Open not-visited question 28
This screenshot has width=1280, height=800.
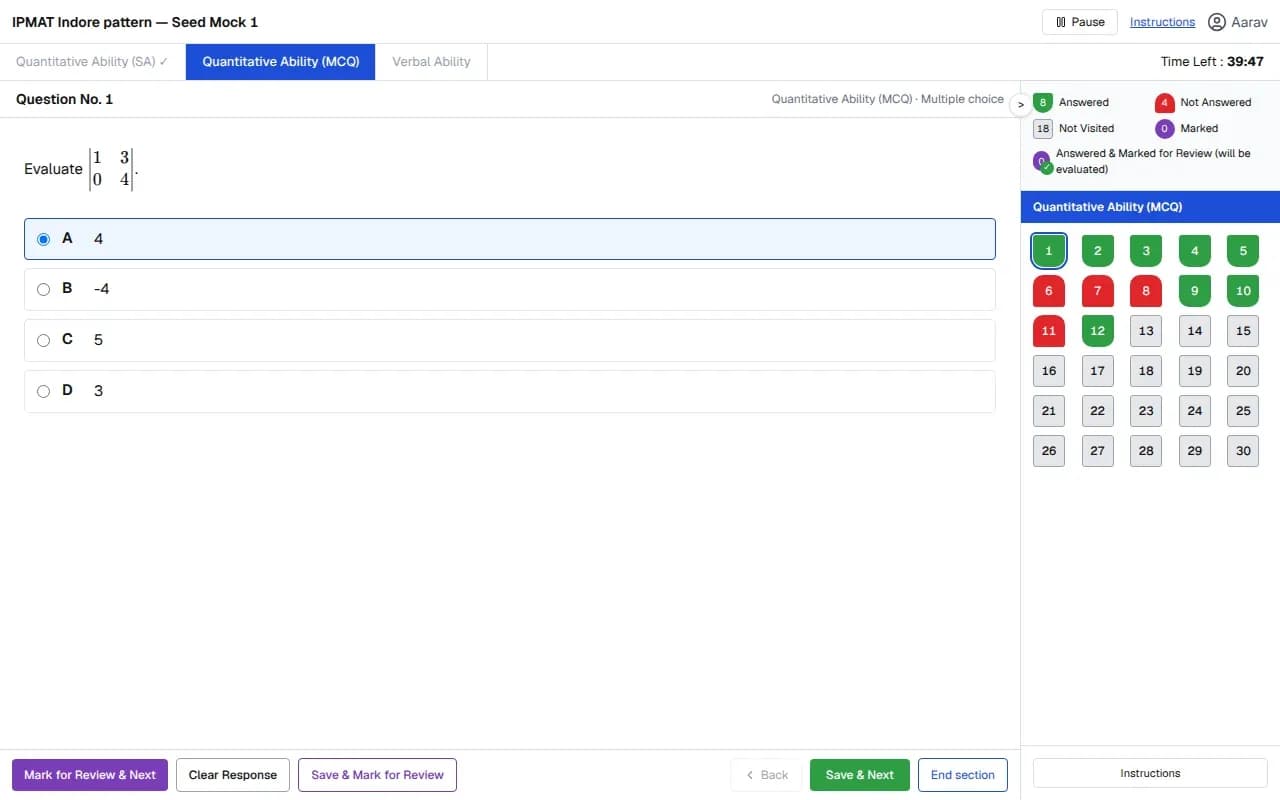tap(1146, 451)
